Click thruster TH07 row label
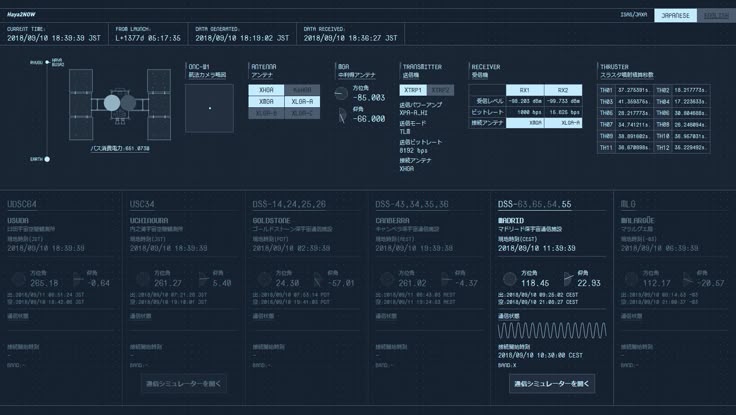Viewport: 736px width, 415px height. (606, 124)
